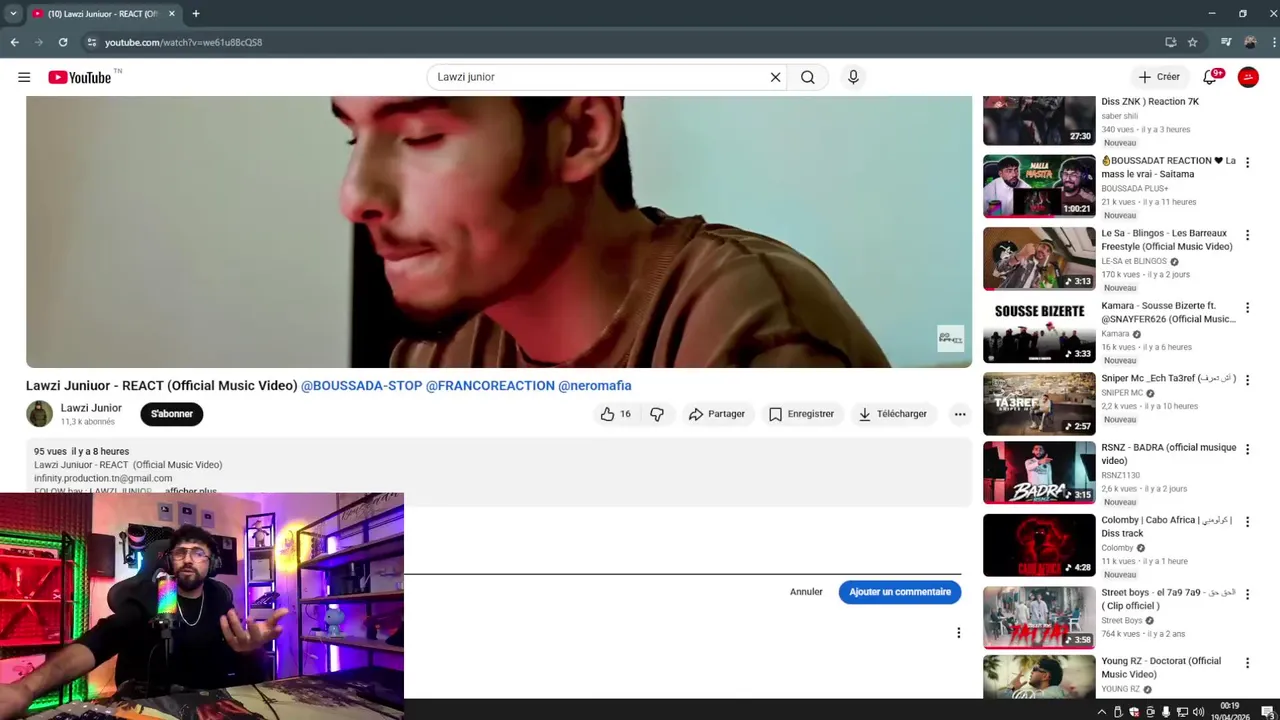Click the channel watermark on video player
This screenshot has height=720, width=1280.
950,338
